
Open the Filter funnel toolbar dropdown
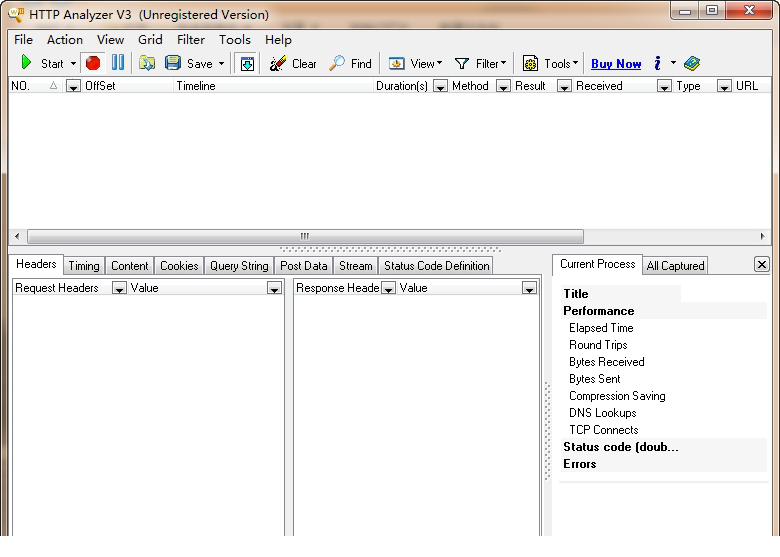click(x=481, y=64)
